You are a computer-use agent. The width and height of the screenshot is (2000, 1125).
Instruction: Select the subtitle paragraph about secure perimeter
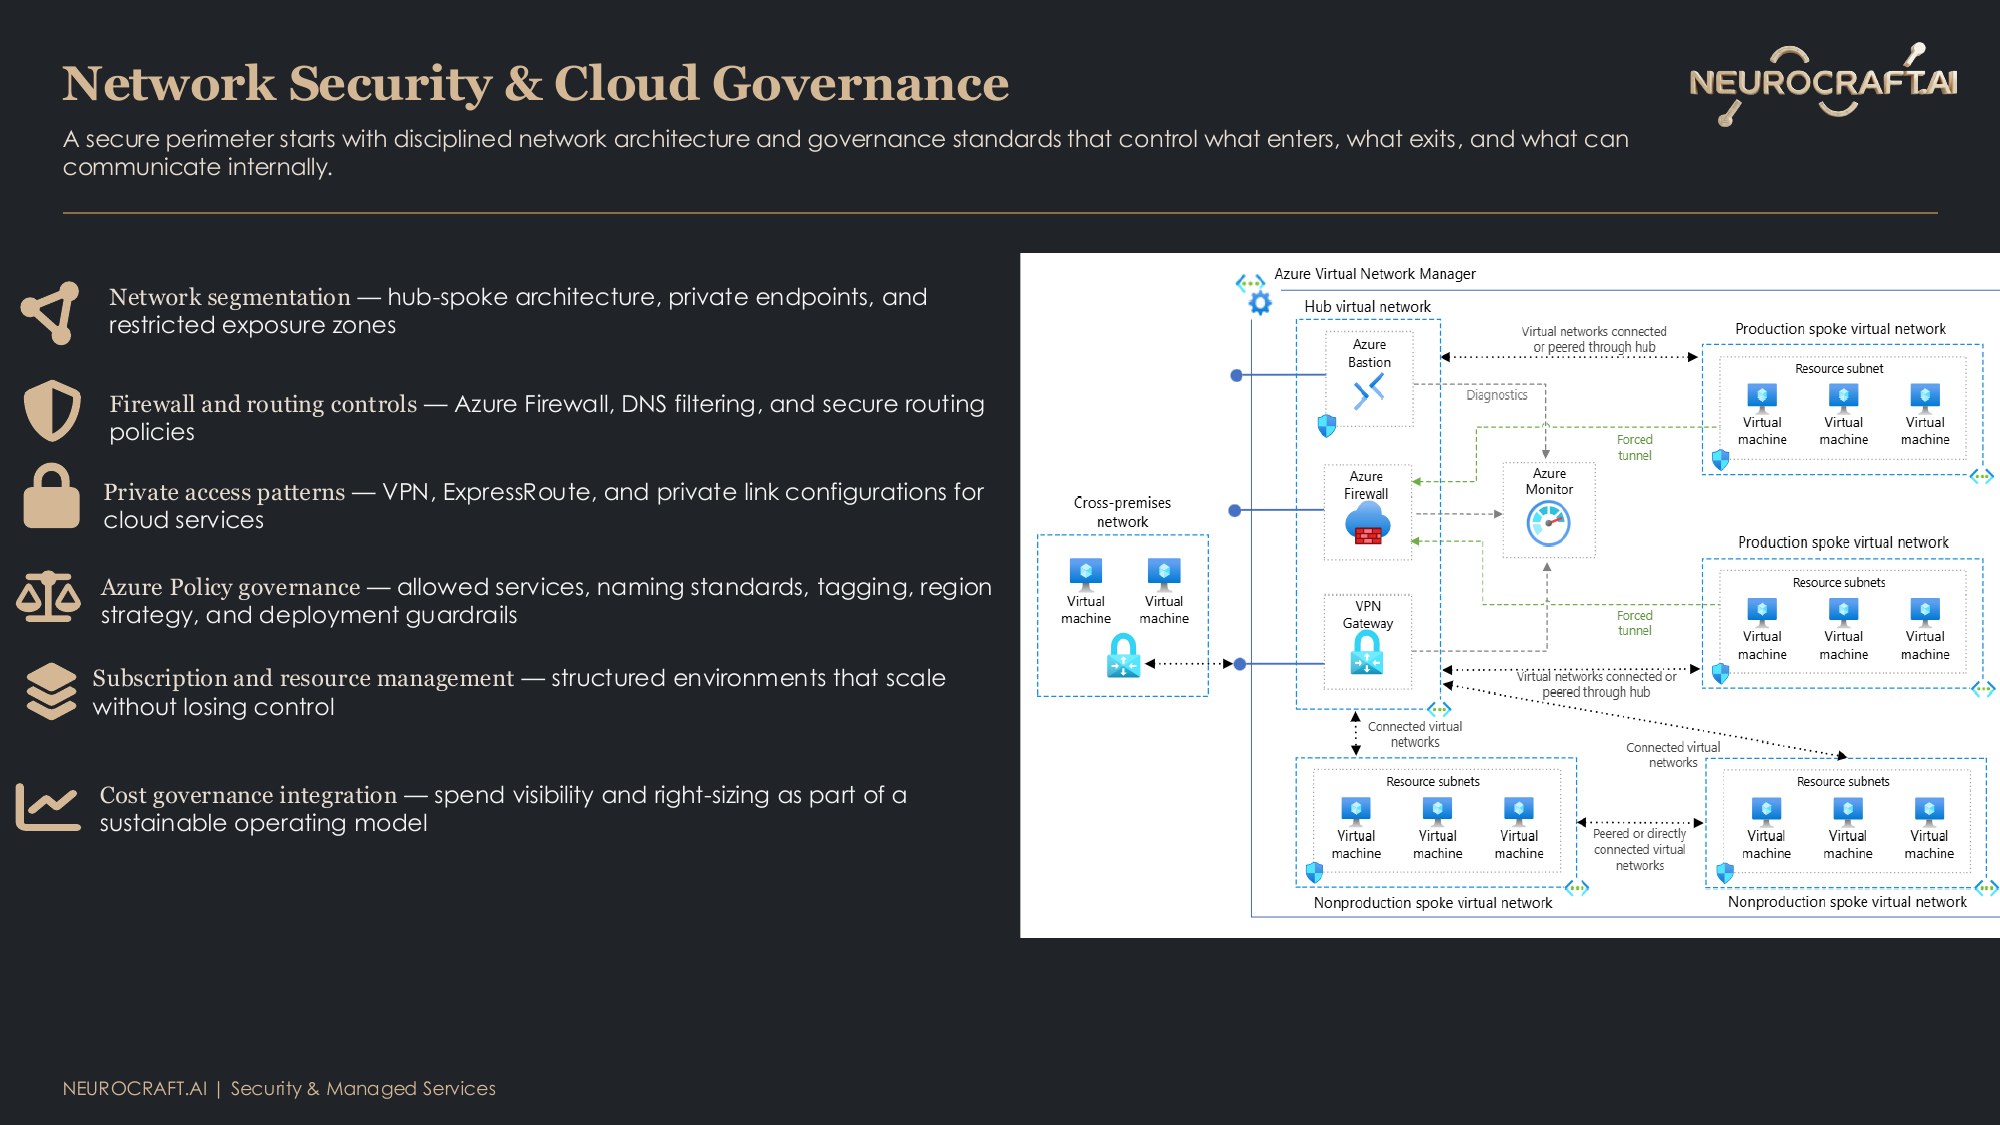pyautogui.click(x=846, y=152)
